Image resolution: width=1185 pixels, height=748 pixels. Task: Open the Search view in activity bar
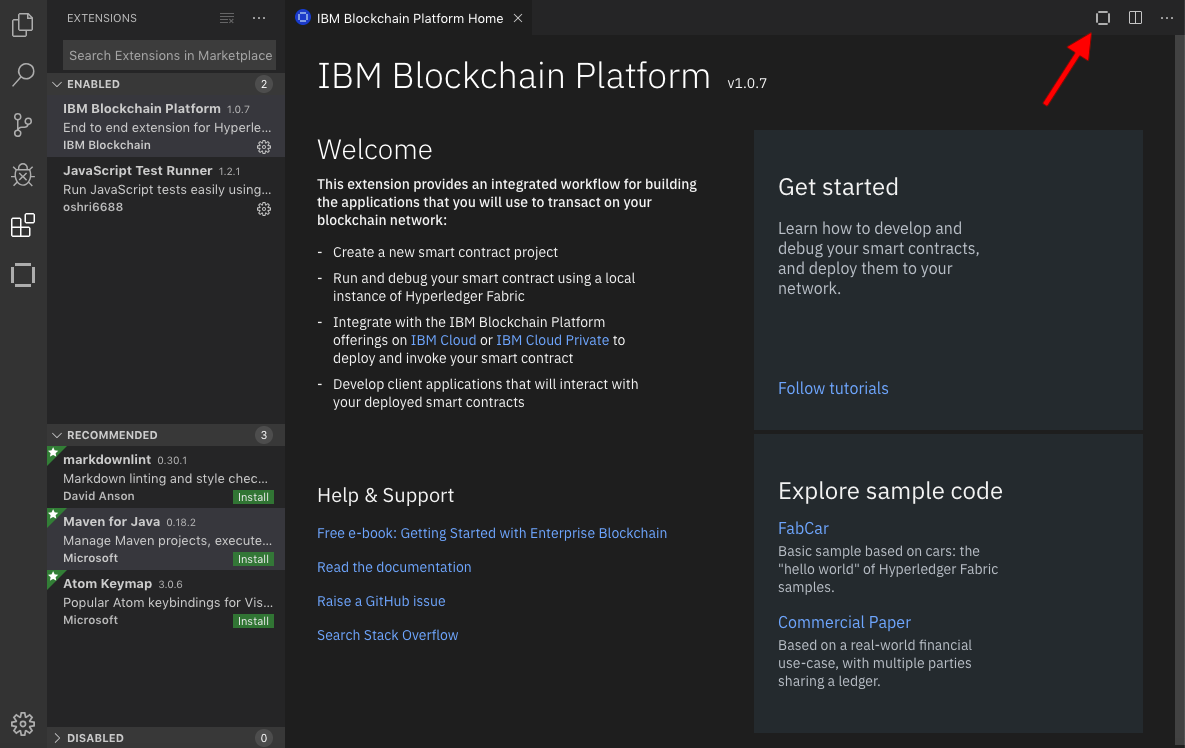[x=23, y=75]
